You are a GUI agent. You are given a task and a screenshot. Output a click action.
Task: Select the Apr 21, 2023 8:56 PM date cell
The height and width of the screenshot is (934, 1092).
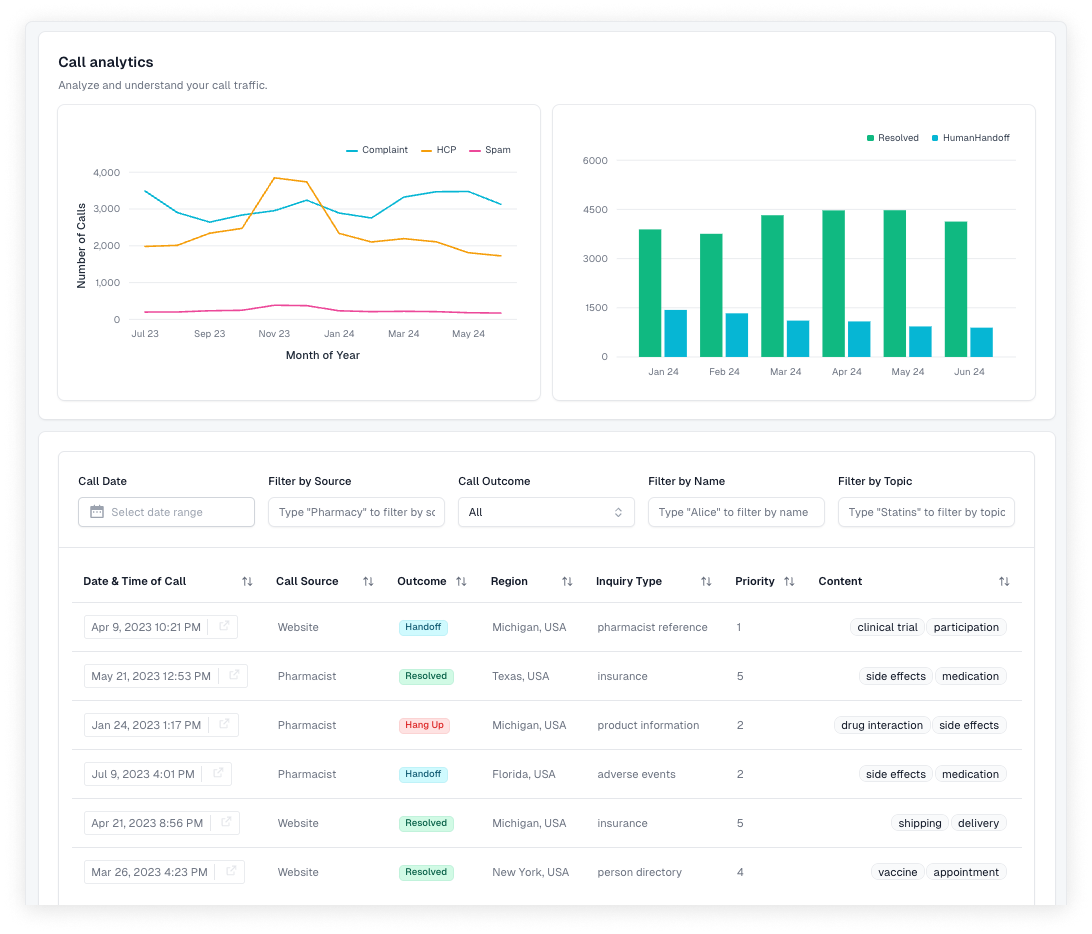162,823
